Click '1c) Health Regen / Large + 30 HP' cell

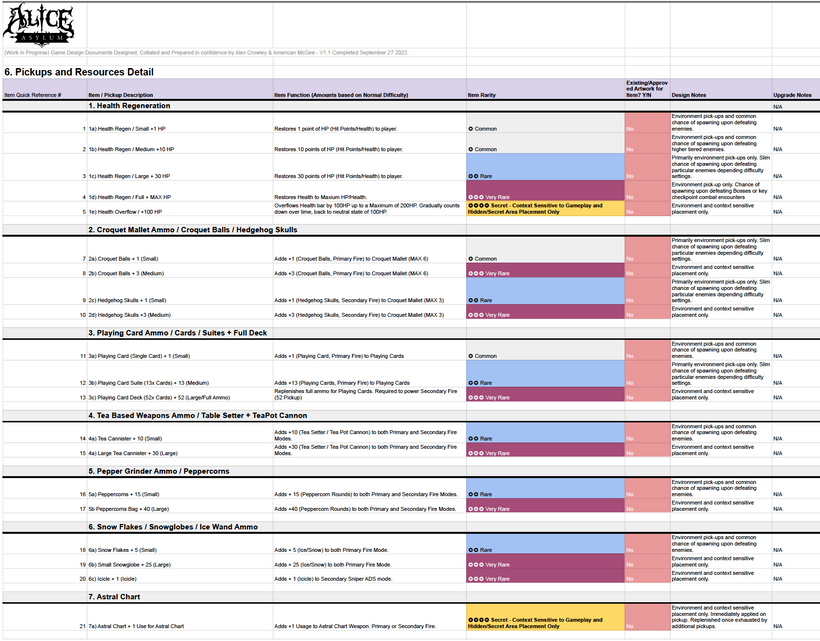180,167
